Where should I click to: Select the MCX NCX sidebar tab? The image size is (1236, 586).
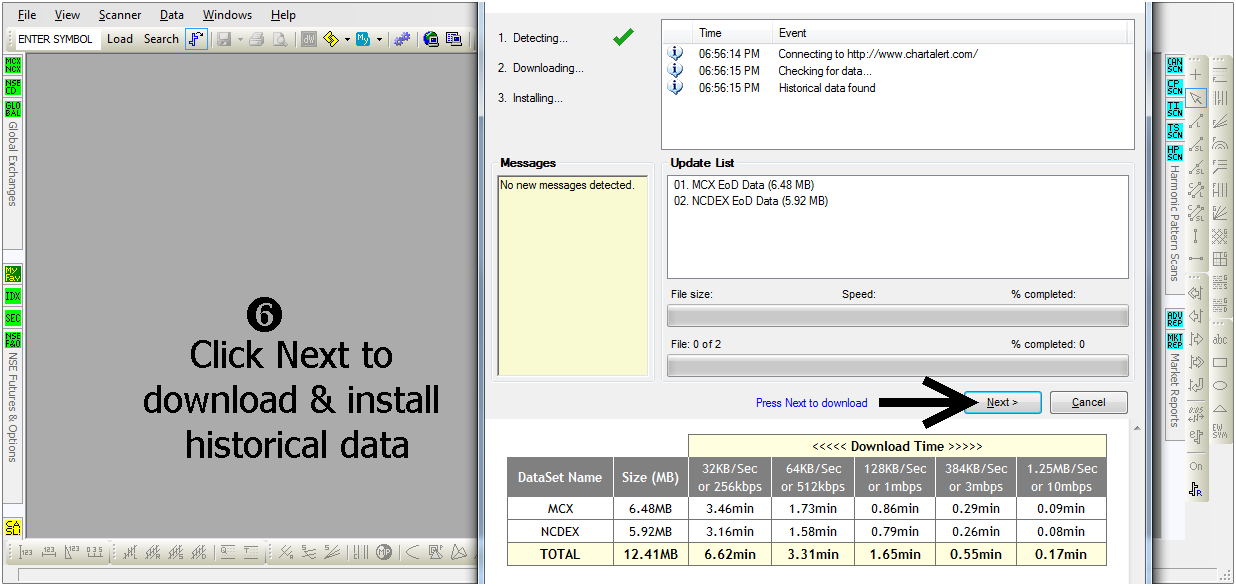(x=13, y=66)
